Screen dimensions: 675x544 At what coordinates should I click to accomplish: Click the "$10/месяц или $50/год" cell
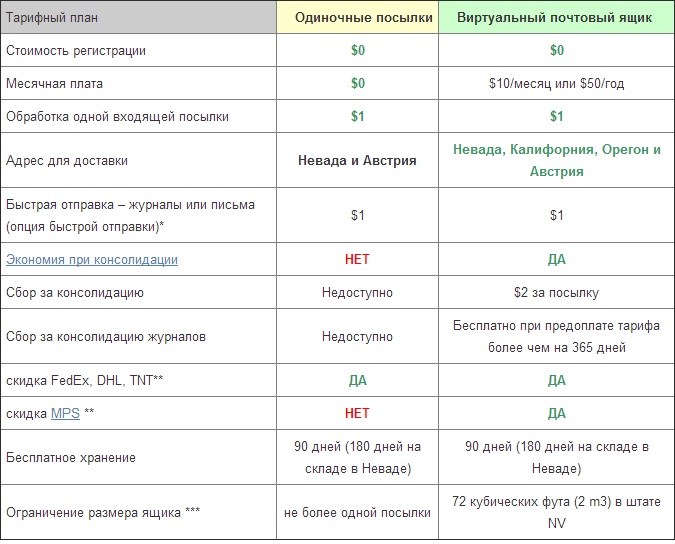pyautogui.click(x=556, y=84)
